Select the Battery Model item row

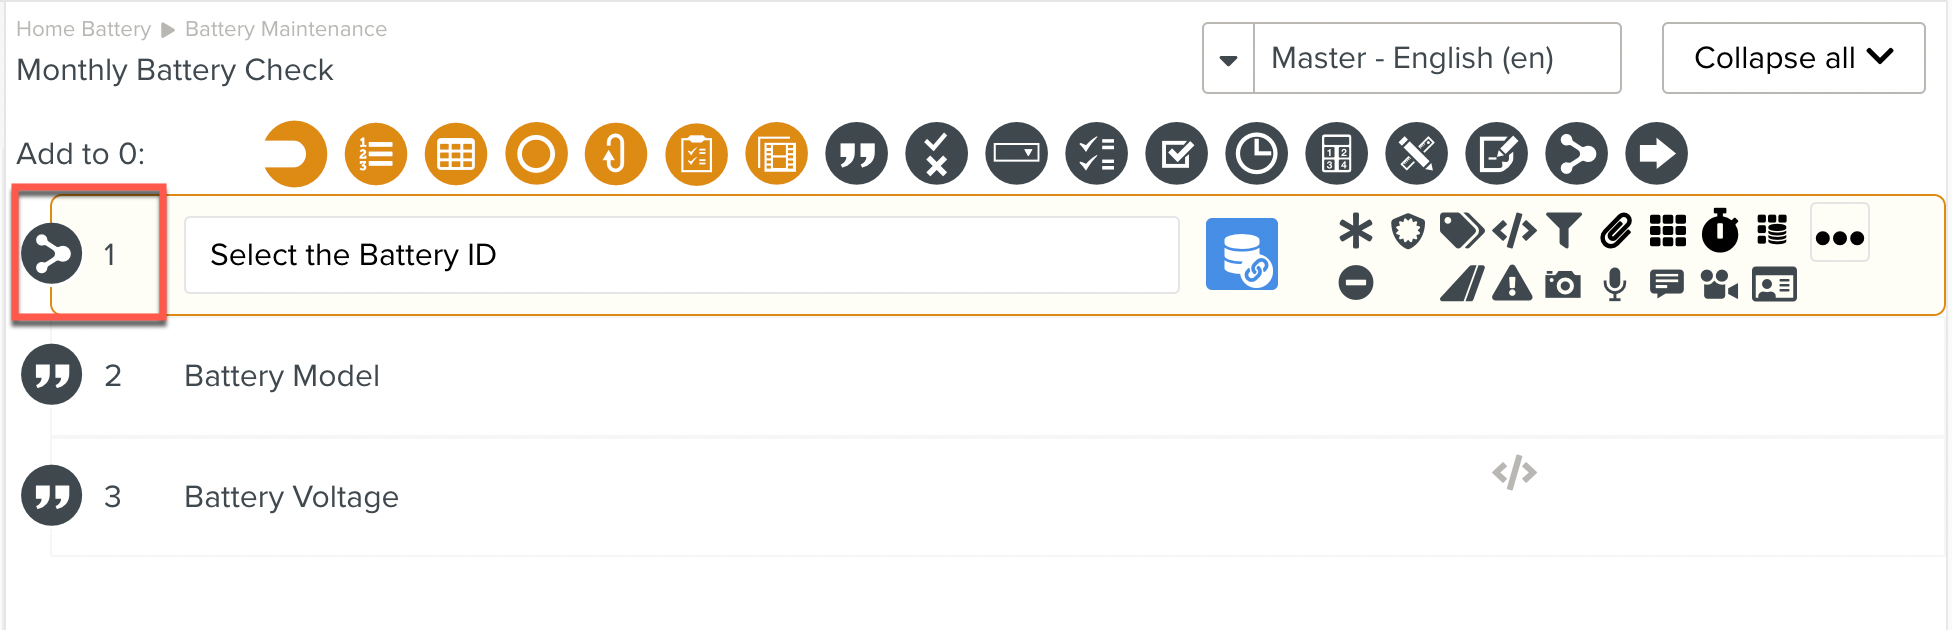pyautogui.click(x=998, y=376)
